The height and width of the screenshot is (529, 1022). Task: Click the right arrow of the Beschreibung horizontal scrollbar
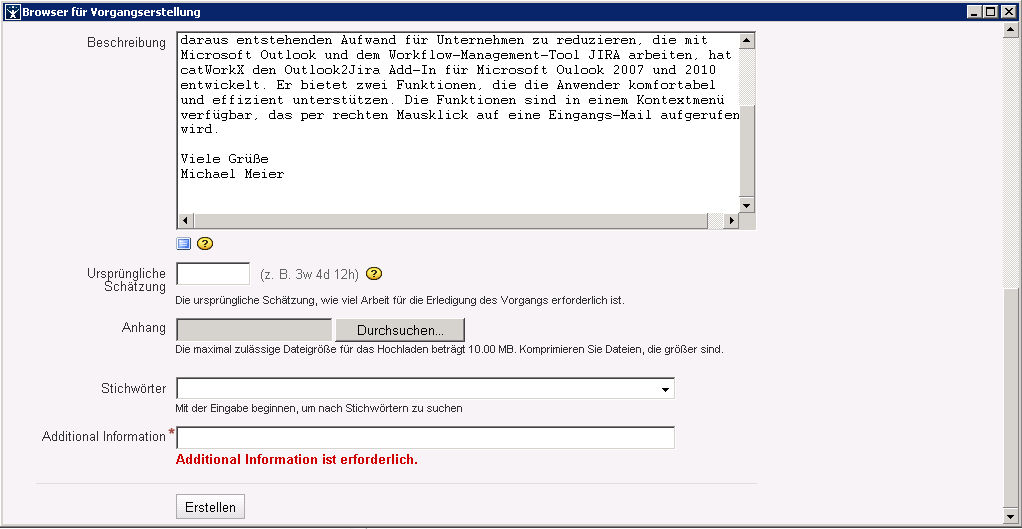[731, 221]
